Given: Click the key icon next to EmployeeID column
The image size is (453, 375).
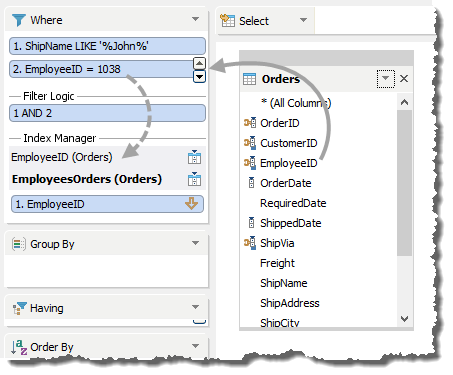Looking at the screenshot, I should click(x=250, y=163).
